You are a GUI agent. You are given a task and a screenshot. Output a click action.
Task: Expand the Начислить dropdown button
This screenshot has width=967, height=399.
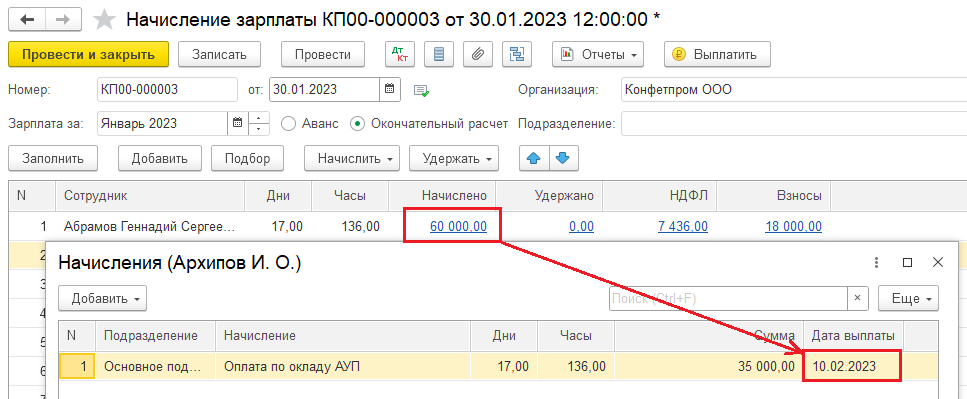pos(352,158)
